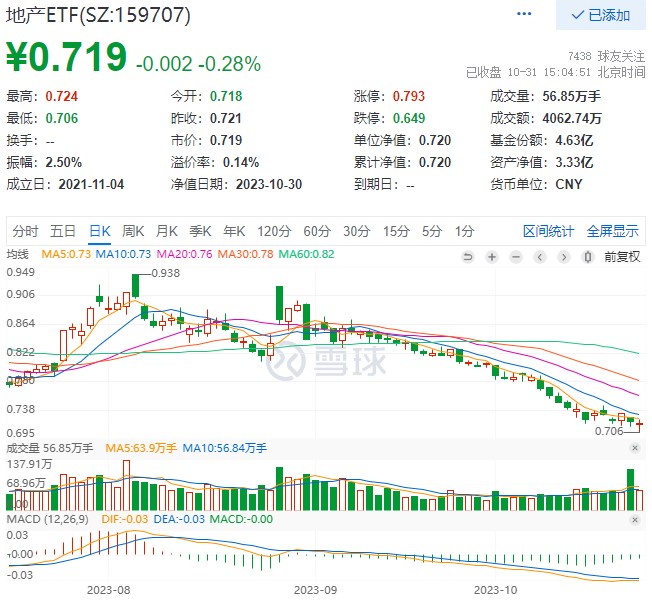Open 区间统计 range statistics
652x600 pixels.
click(548, 231)
